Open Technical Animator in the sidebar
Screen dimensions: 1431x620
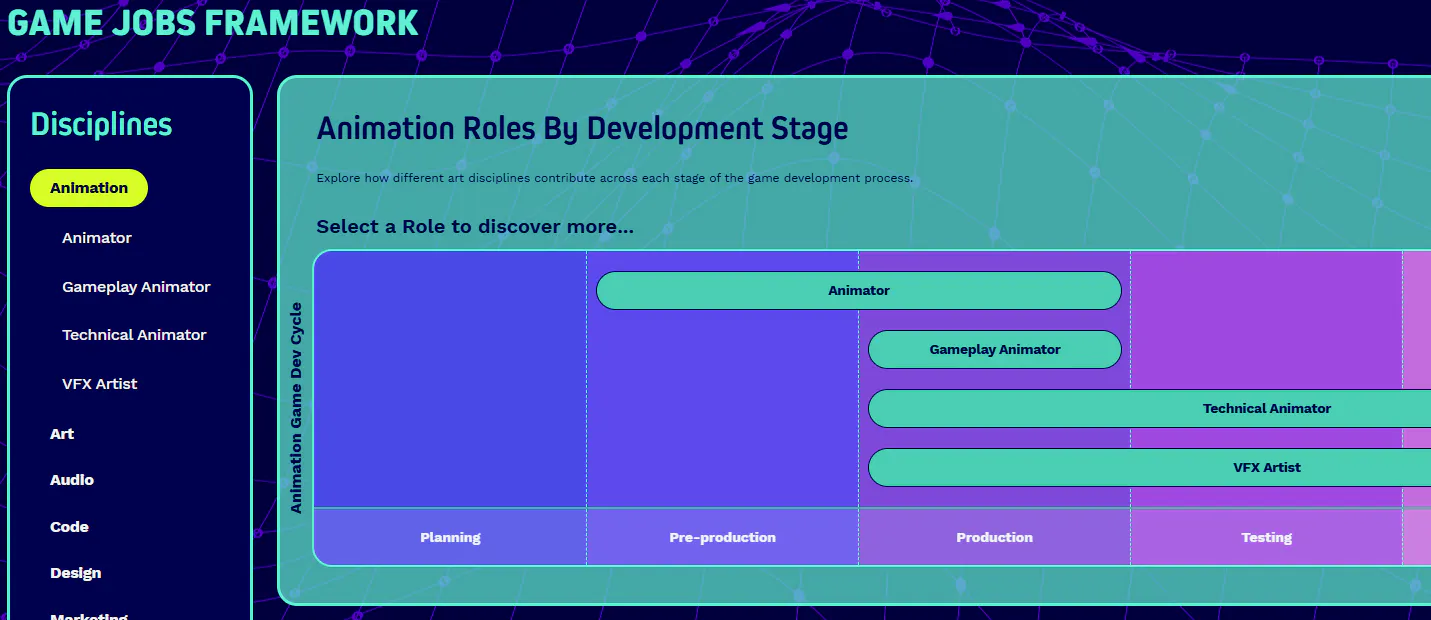[x=134, y=335]
